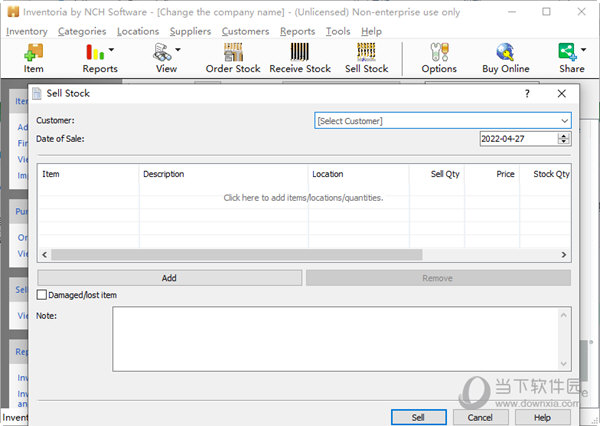Click inside the Note text area
Image resolution: width=600 pixels, height=426 pixels.
(337, 339)
